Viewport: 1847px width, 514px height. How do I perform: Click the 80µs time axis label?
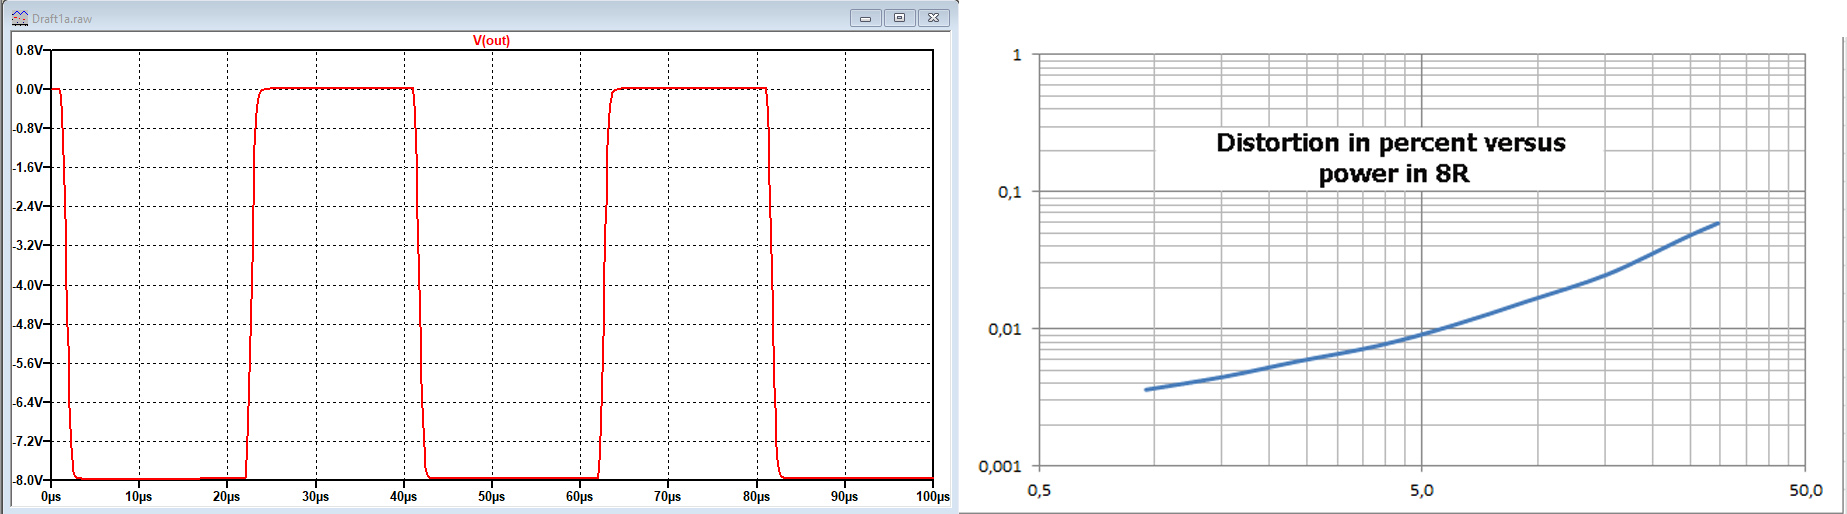coord(756,496)
